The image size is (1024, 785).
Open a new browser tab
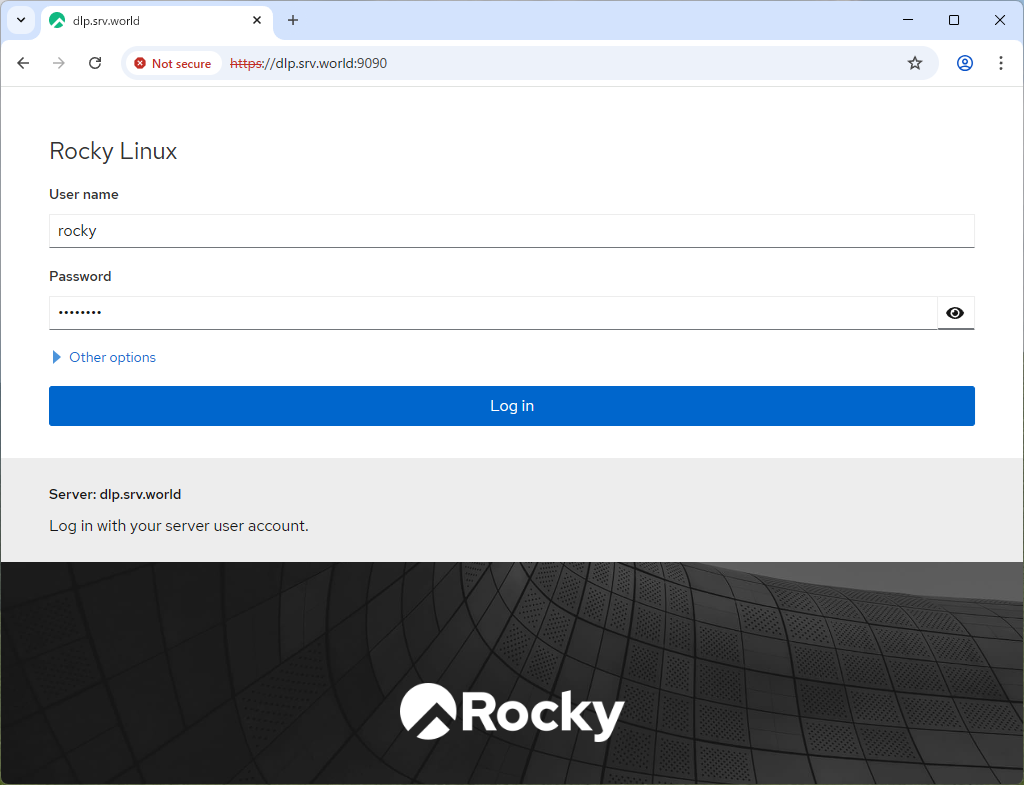292,20
